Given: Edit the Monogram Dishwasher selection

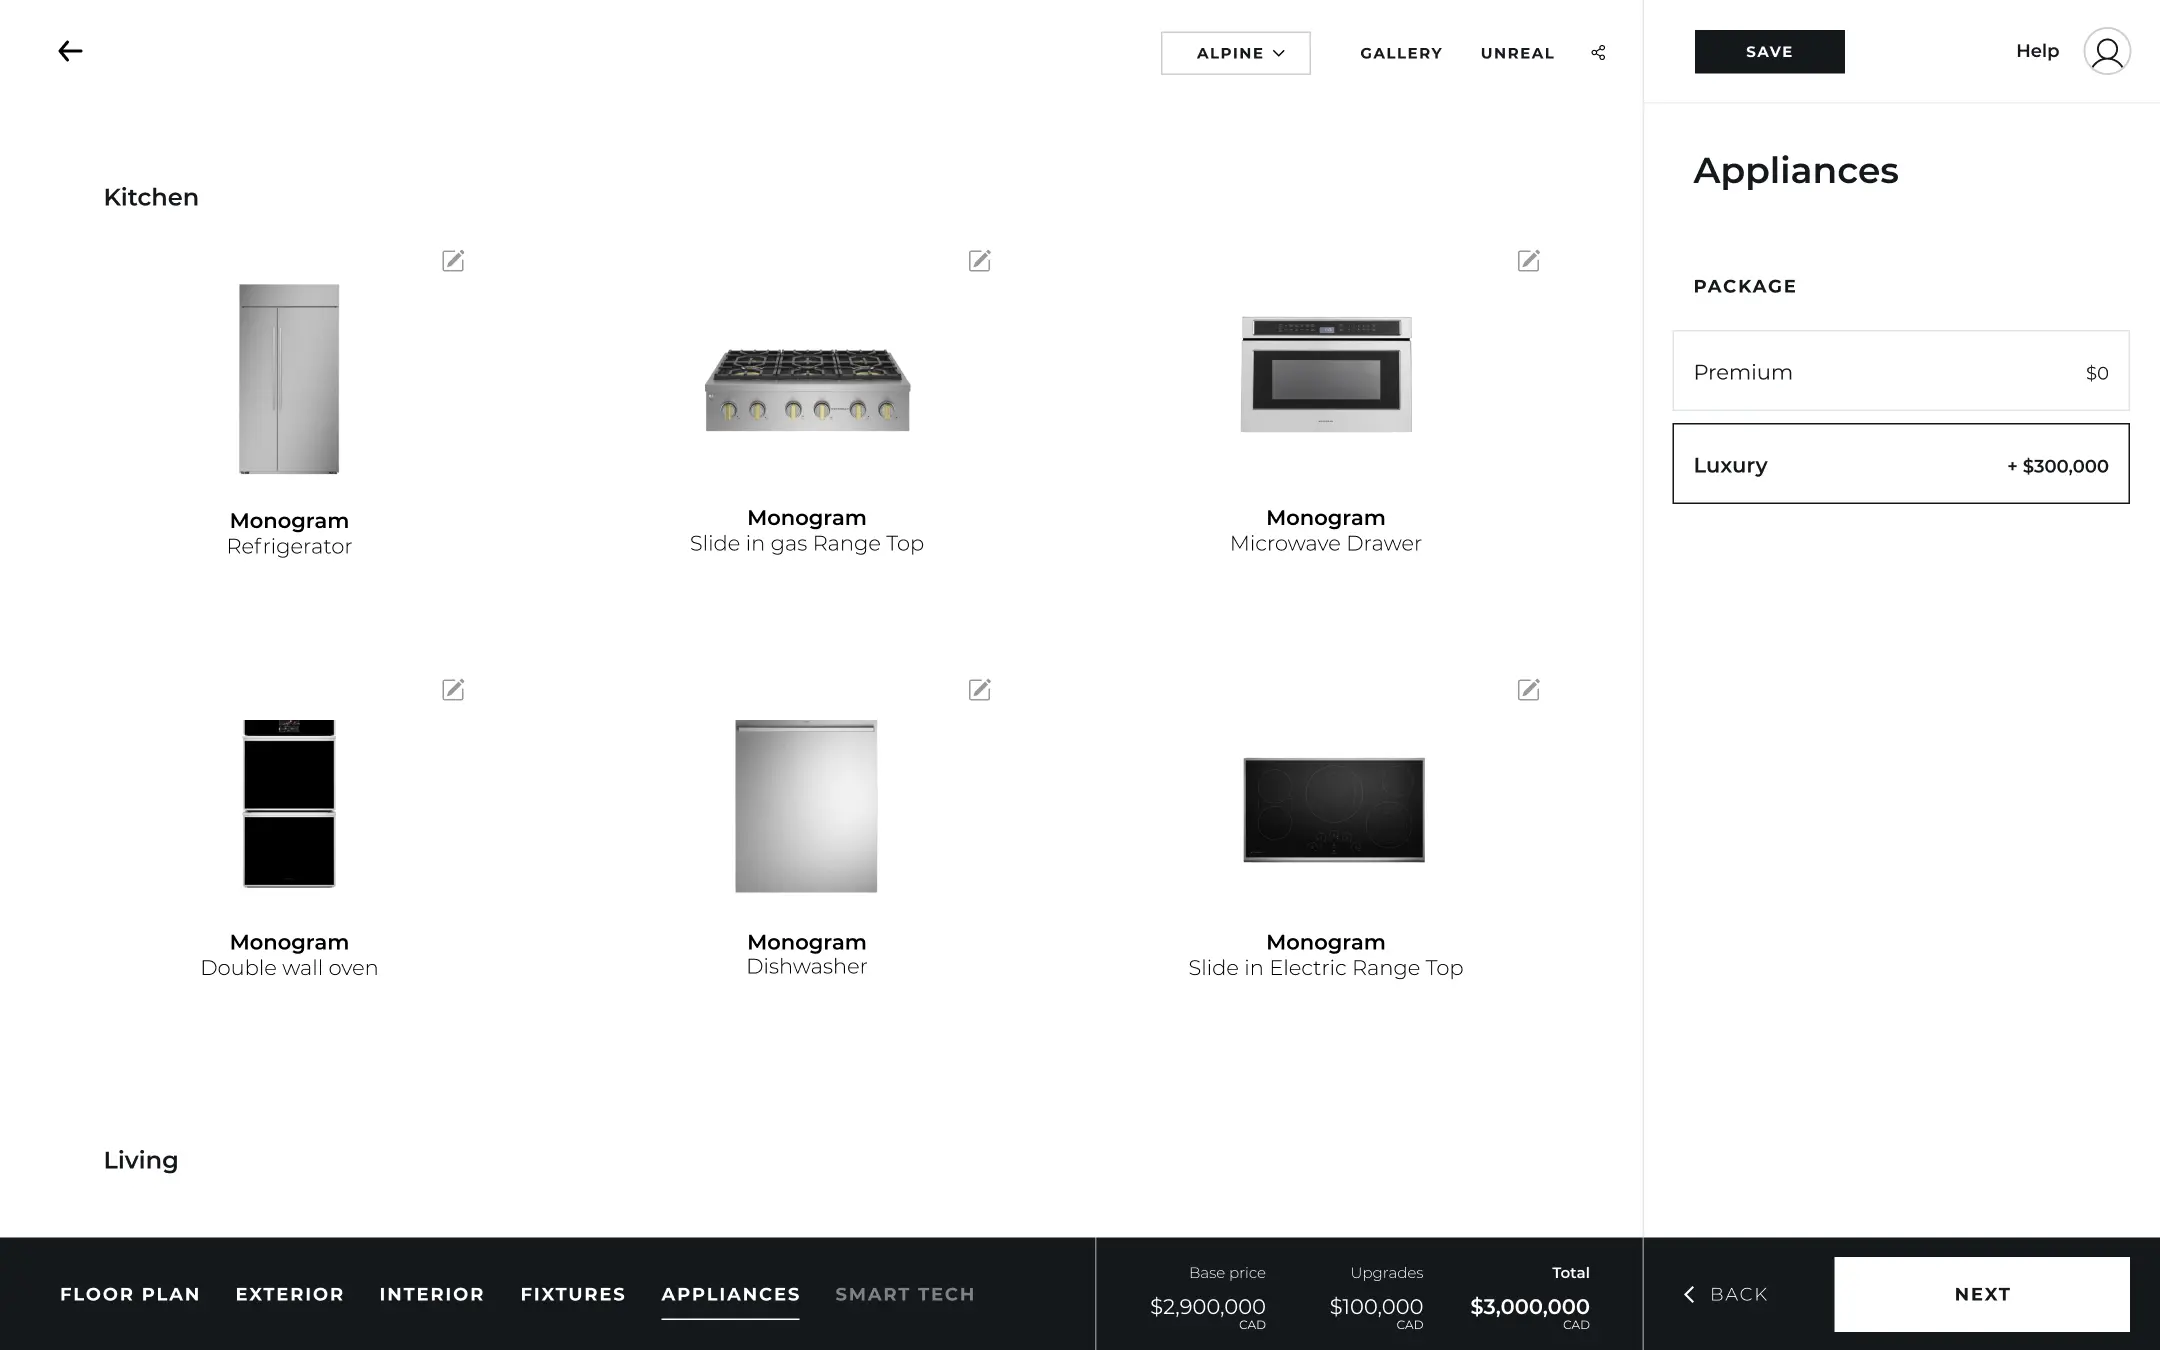Looking at the screenshot, I should 979,689.
